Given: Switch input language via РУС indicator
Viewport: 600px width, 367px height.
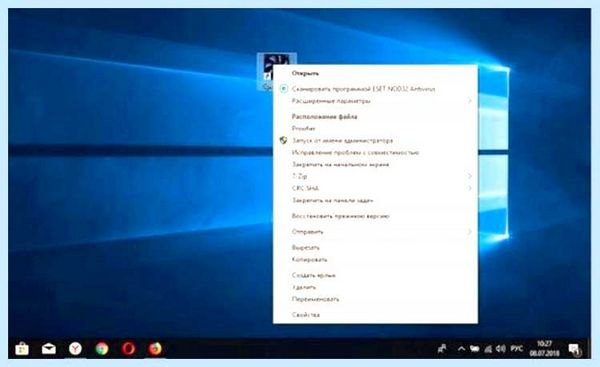Looking at the screenshot, I should 517,349.
